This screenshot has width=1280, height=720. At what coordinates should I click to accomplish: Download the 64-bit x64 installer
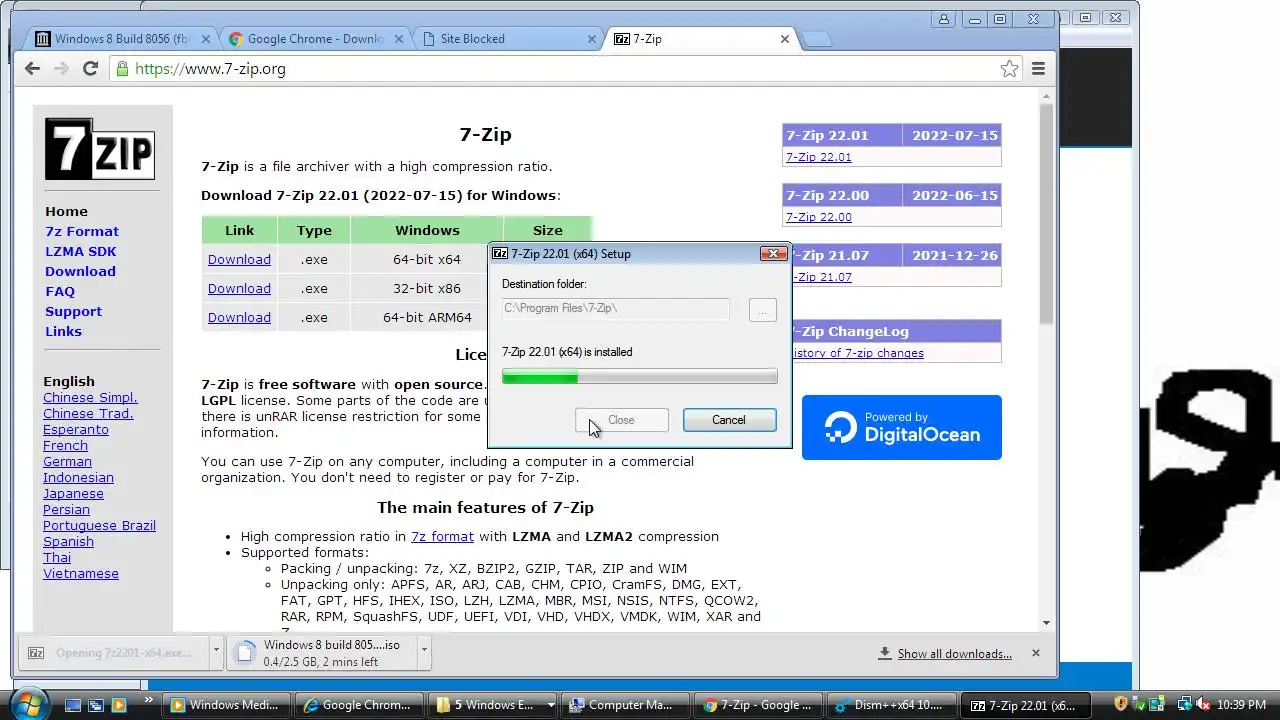pos(239,259)
